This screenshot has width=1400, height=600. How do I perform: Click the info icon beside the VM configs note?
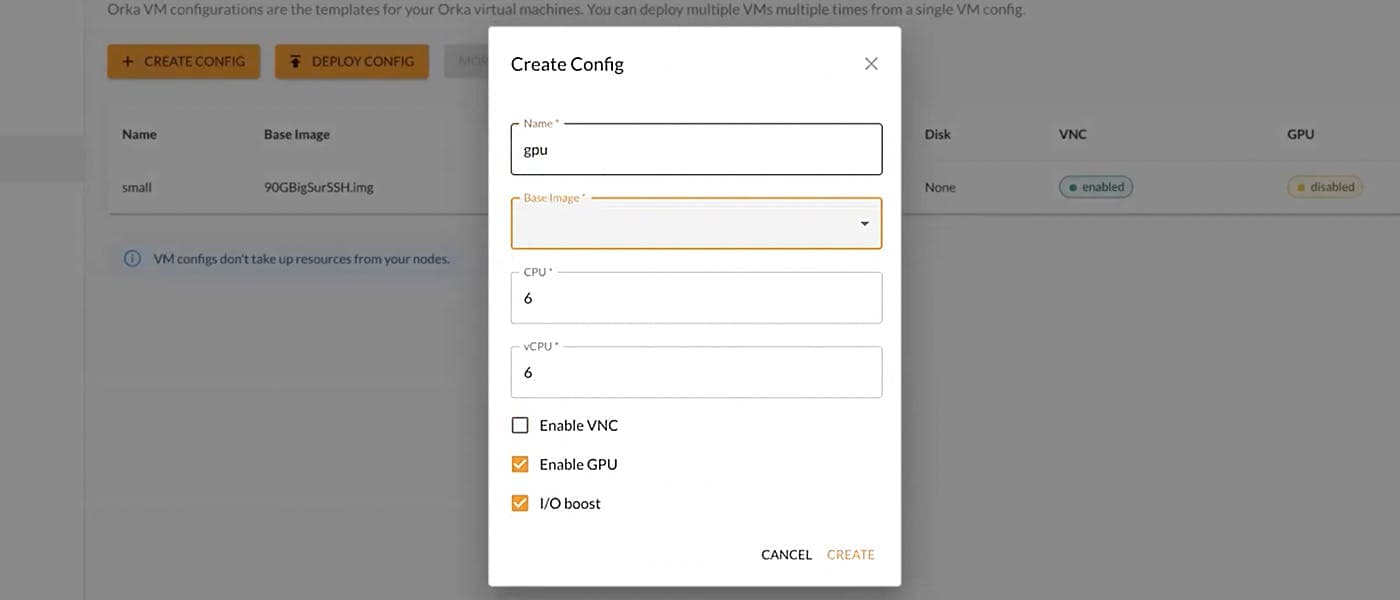(131, 258)
